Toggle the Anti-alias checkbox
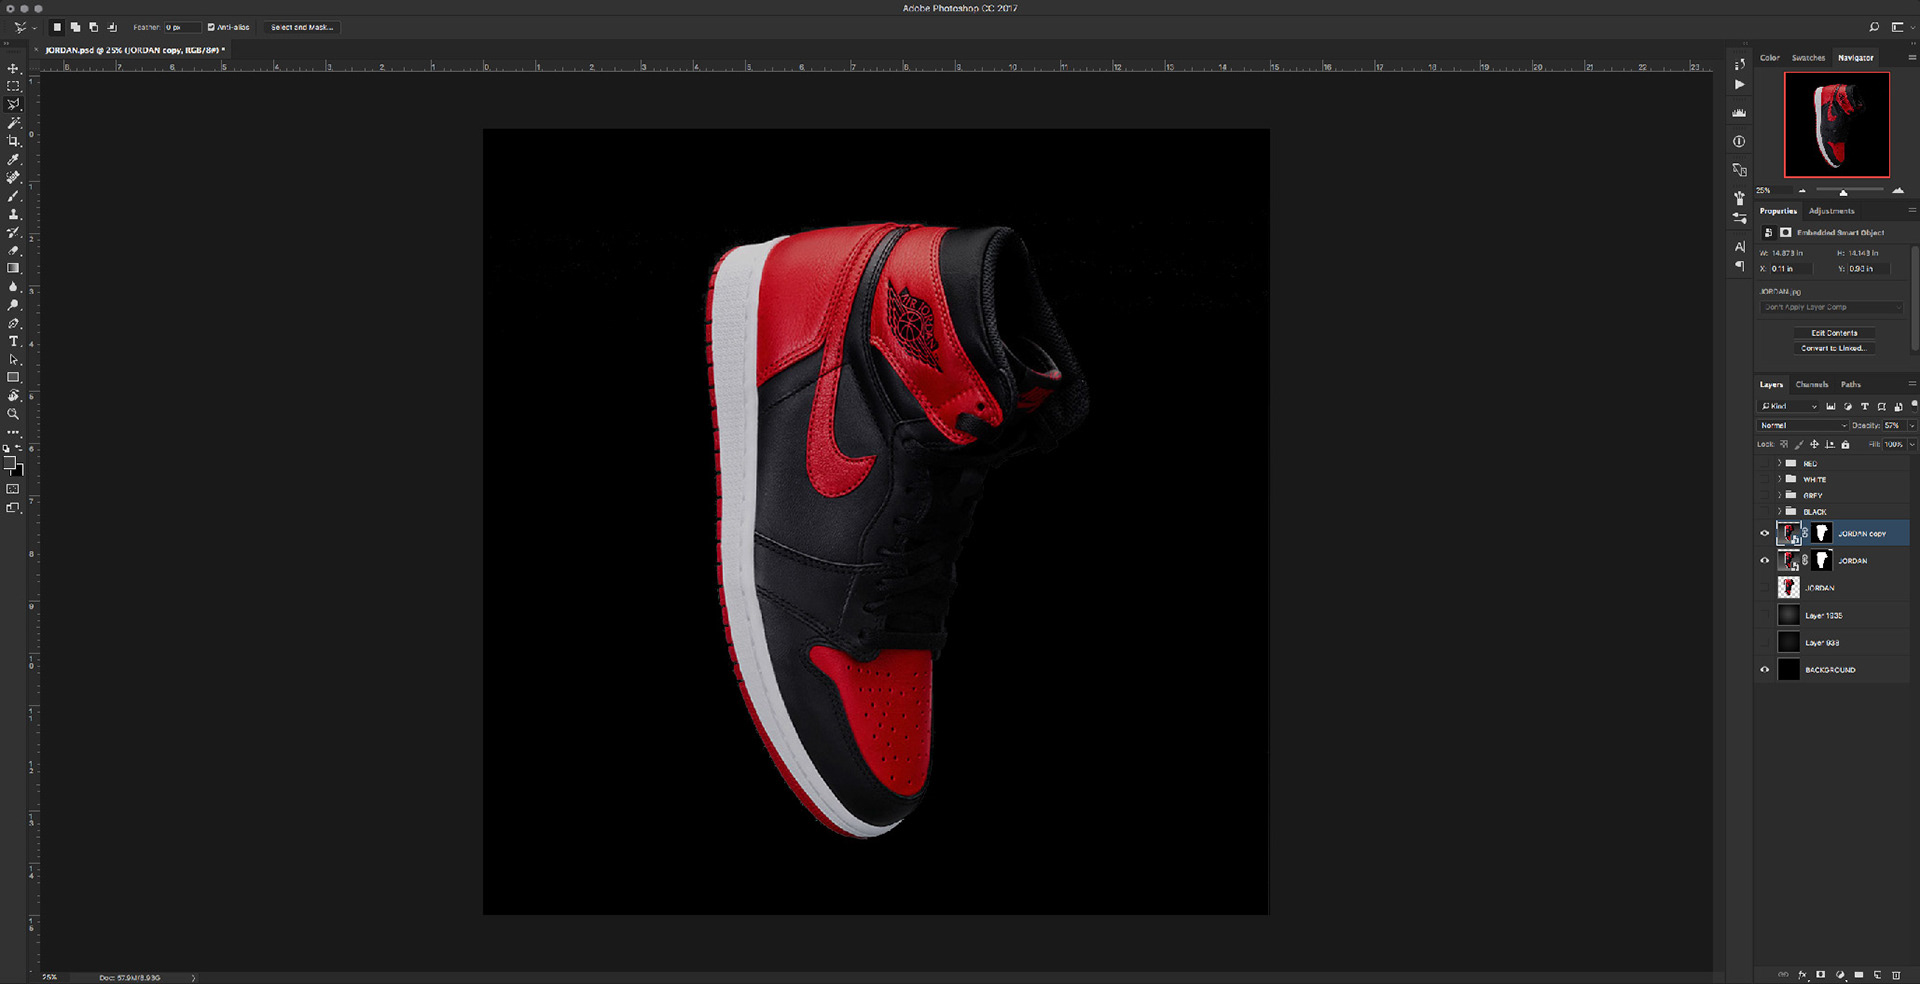The image size is (1920, 984). [x=211, y=27]
